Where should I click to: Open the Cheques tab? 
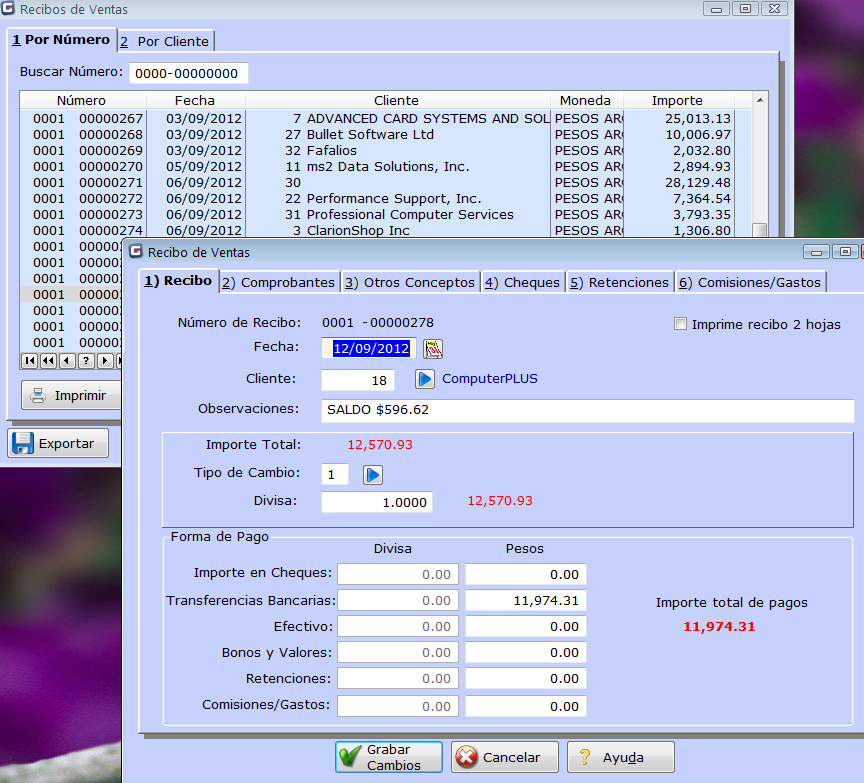pos(522,282)
